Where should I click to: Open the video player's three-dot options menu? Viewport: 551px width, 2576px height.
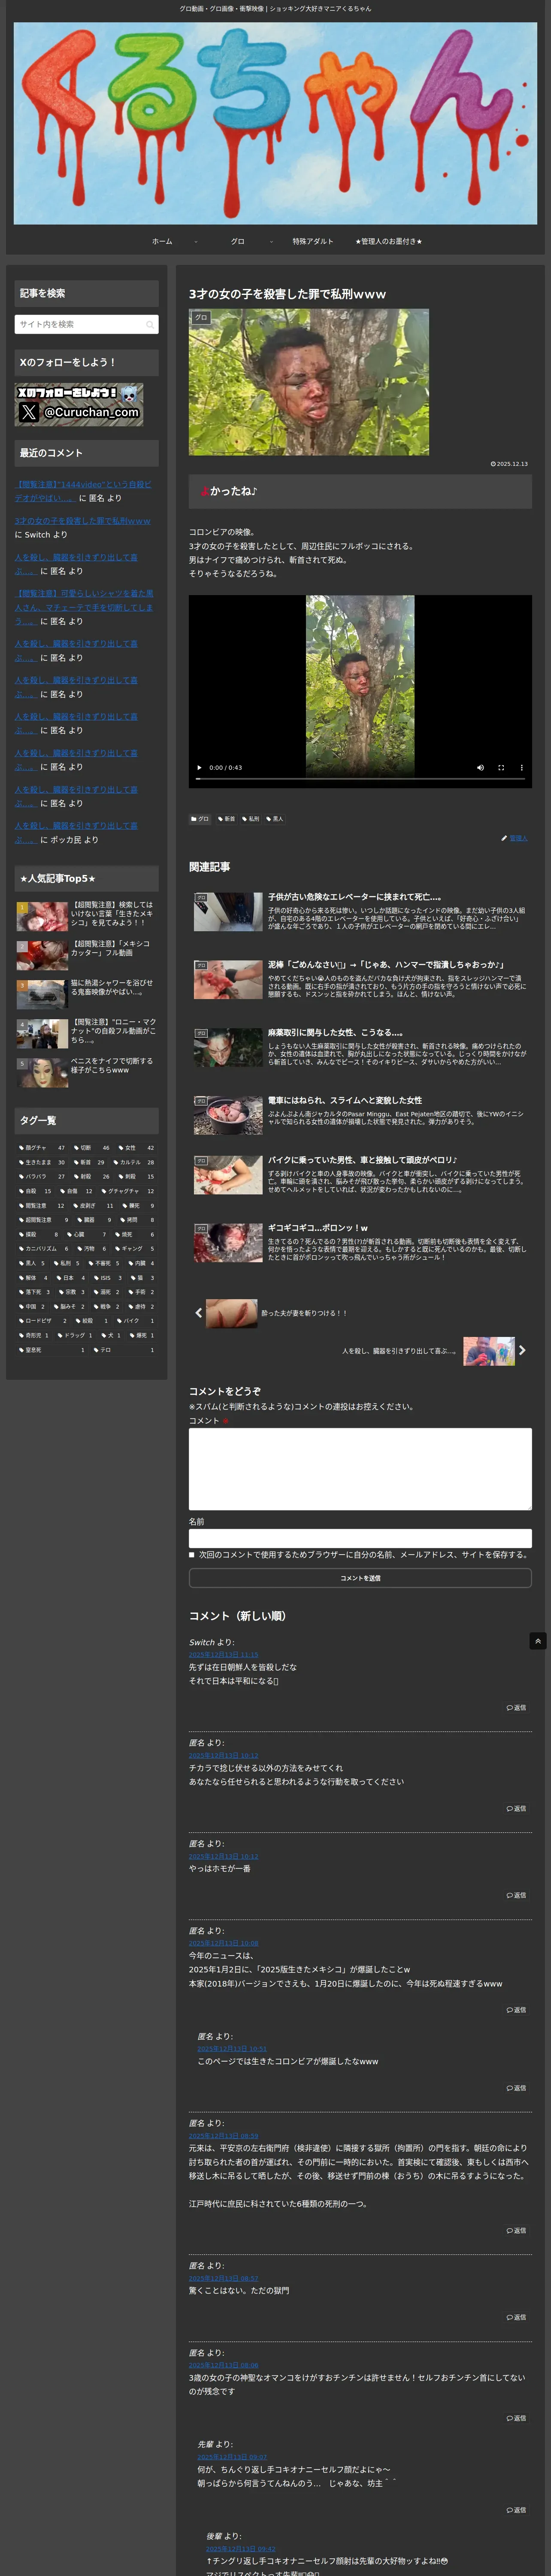tap(521, 768)
